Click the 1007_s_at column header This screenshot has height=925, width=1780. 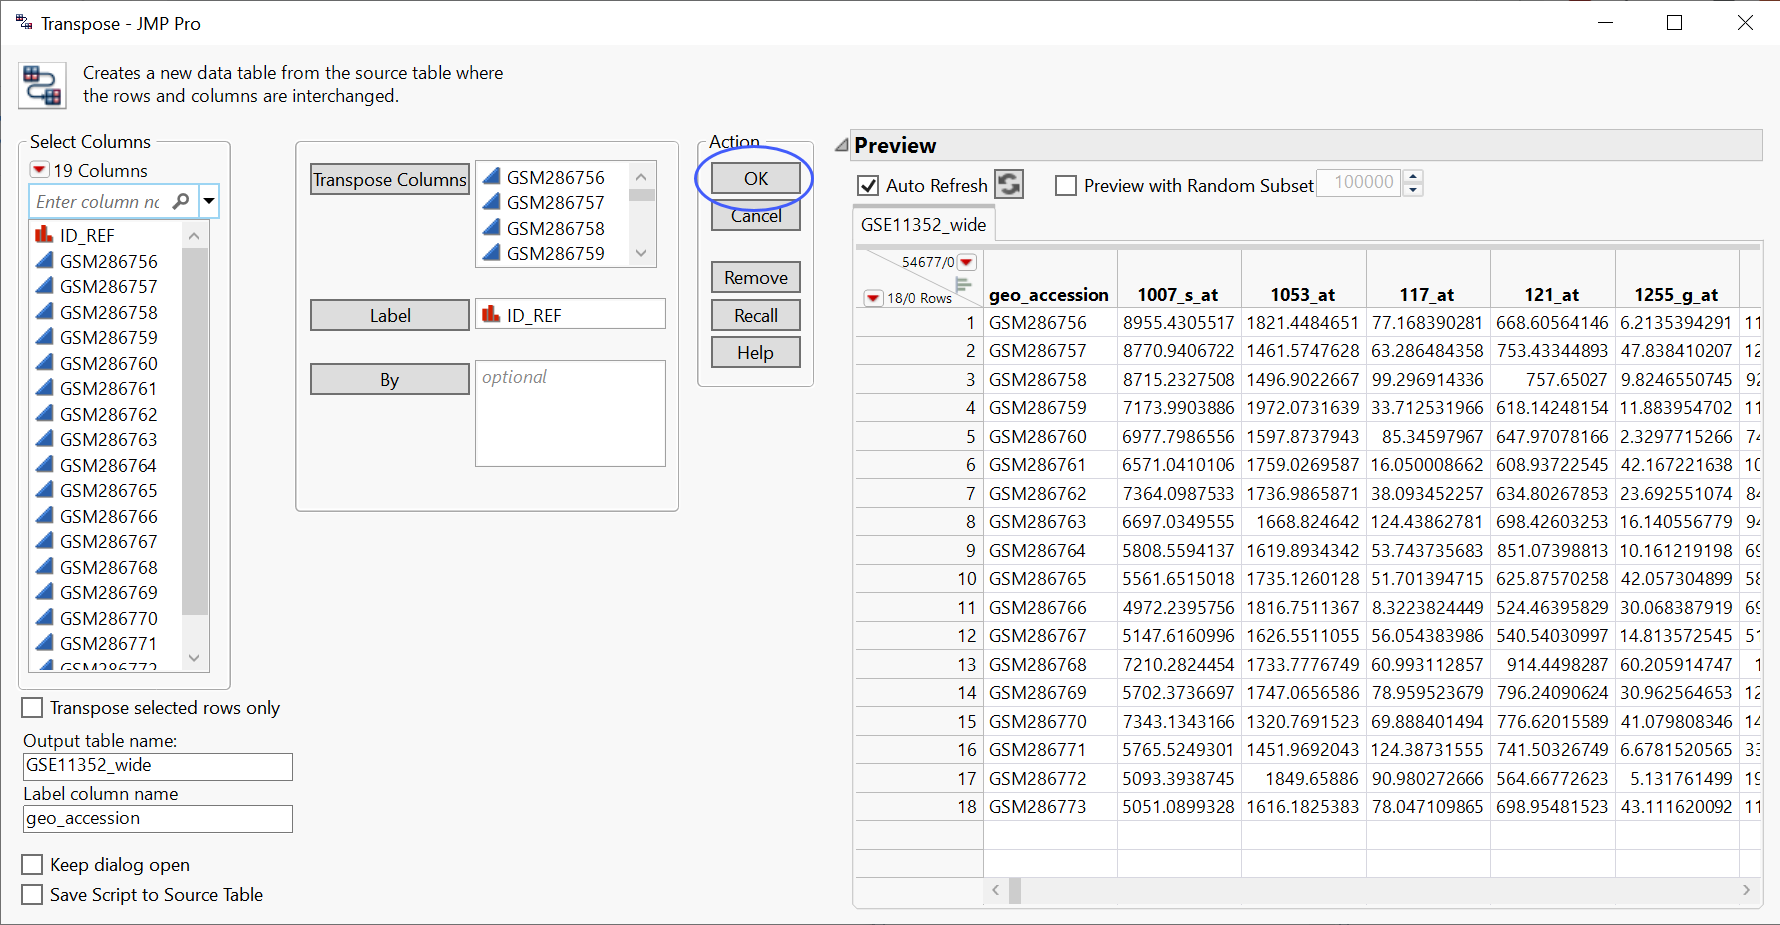pos(1177,295)
